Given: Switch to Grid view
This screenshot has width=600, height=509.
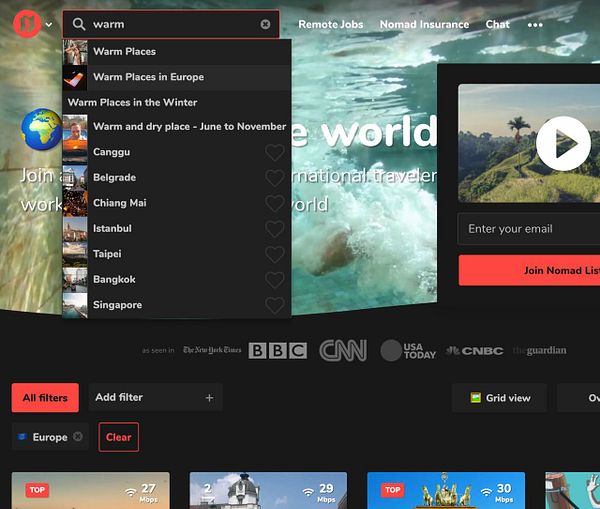Looking at the screenshot, I should point(499,398).
